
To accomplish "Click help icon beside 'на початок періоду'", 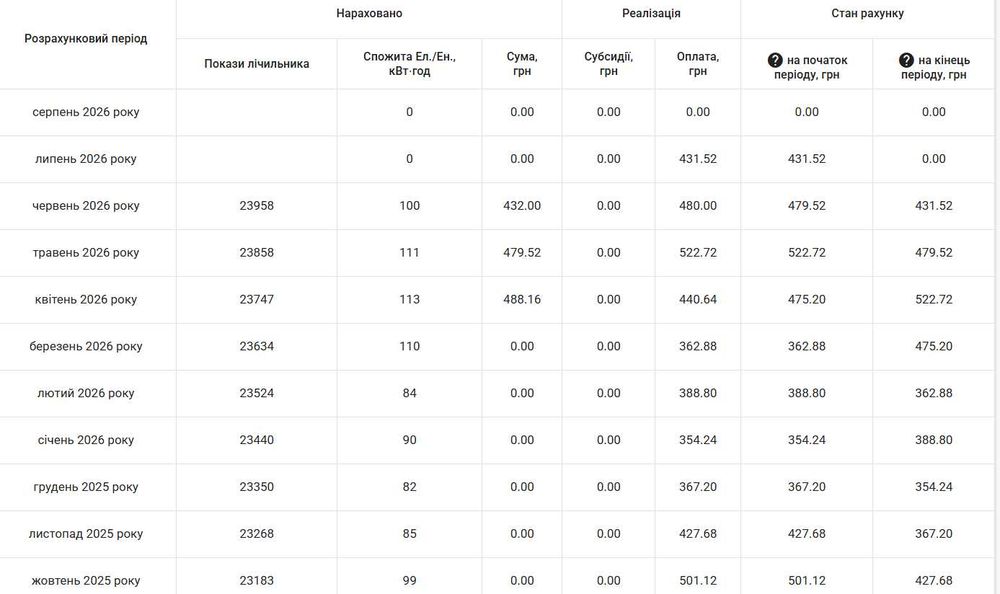I will click(775, 60).
